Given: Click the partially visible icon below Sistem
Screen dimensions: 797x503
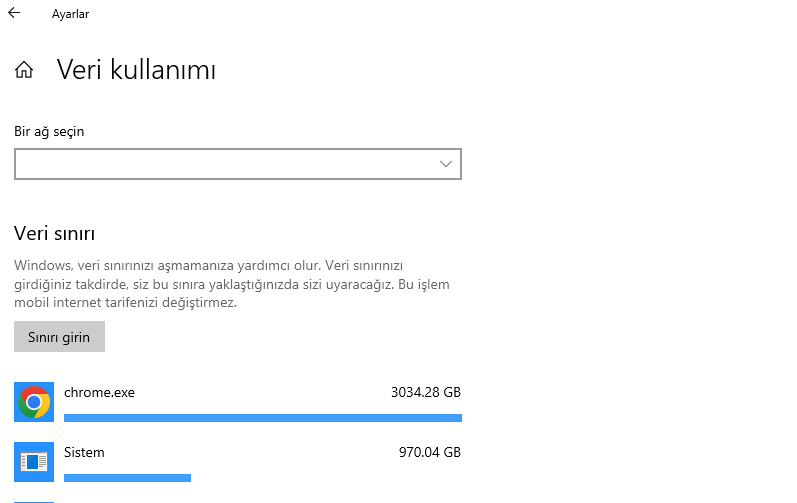Looking at the screenshot, I should coord(34,500).
